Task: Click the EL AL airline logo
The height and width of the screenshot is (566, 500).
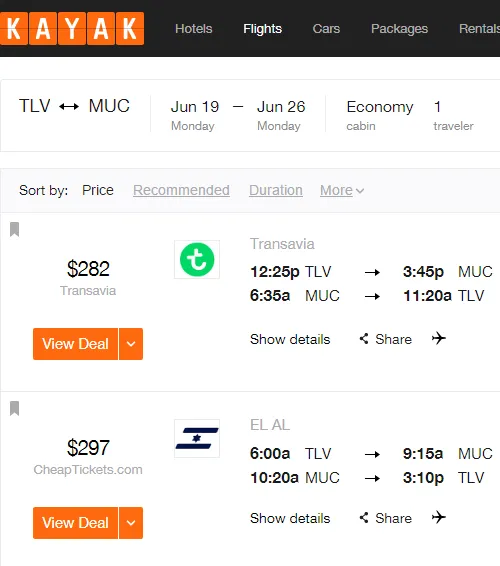Action: coord(197,438)
